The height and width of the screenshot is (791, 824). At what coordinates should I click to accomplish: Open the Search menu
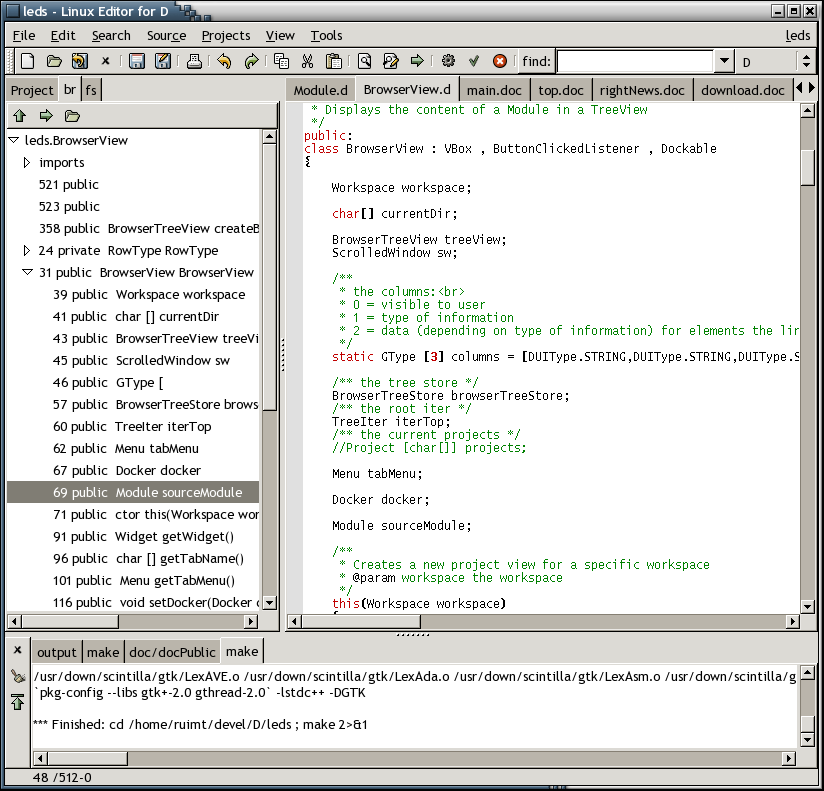point(111,36)
